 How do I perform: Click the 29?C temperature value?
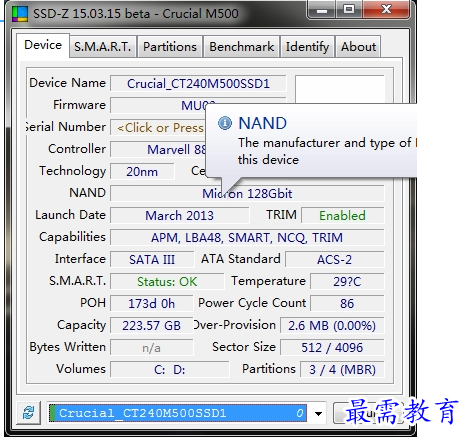click(347, 281)
